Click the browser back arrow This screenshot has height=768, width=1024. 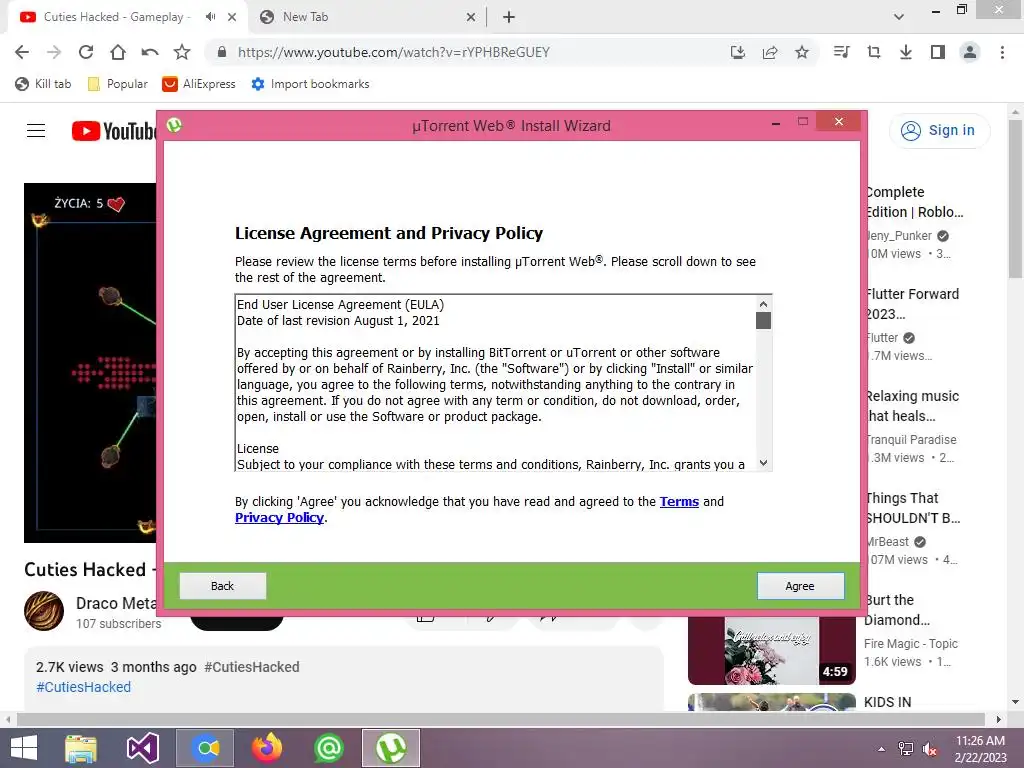pos(22,52)
